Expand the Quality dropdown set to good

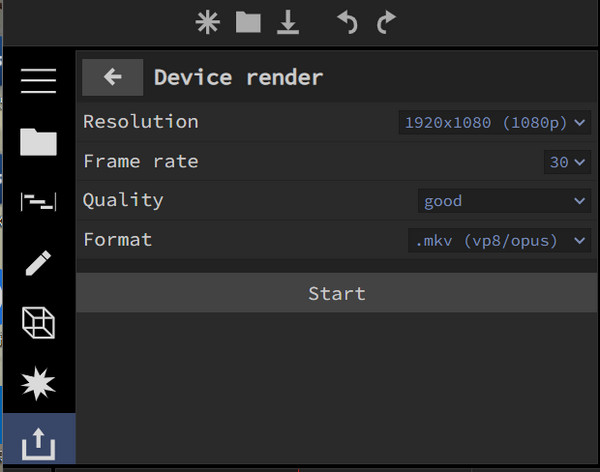click(504, 201)
